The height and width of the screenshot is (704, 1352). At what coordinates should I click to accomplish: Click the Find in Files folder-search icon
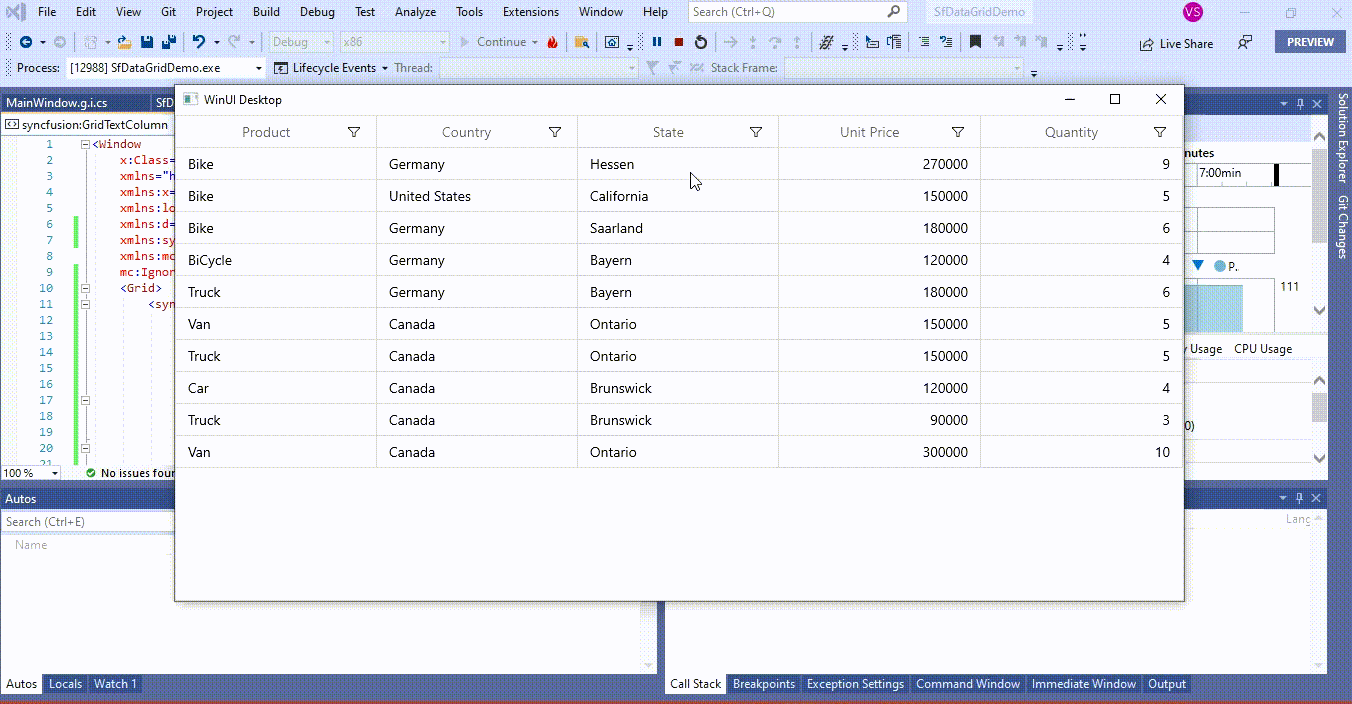pyautogui.click(x=581, y=42)
